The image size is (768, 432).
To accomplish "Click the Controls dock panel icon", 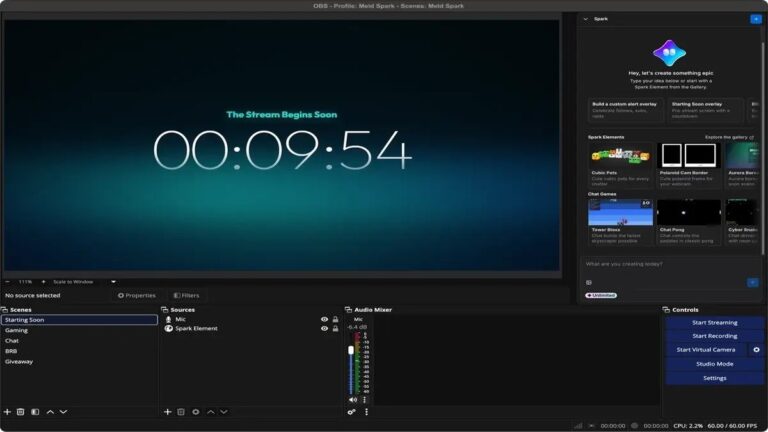I will click(666, 310).
